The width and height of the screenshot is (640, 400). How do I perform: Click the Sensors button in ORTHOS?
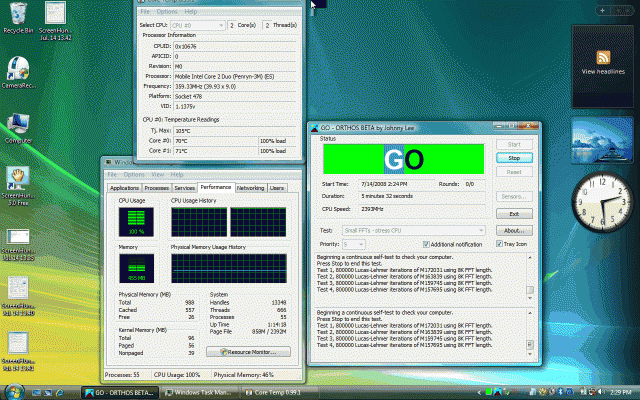point(514,197)
